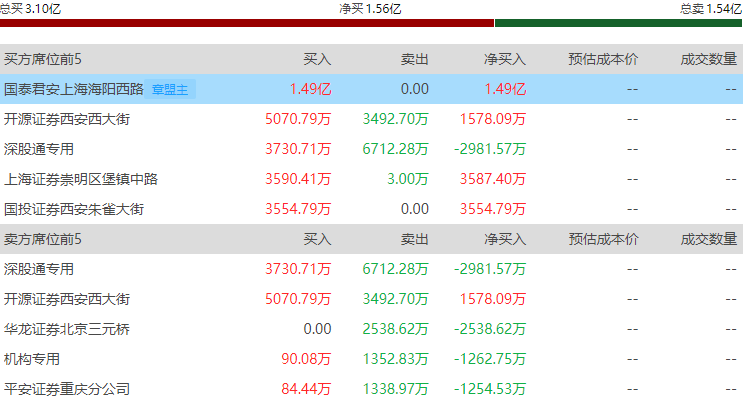Click the 卖方席位前5 section header
The image size is (743, 399).
pos(43,239)
